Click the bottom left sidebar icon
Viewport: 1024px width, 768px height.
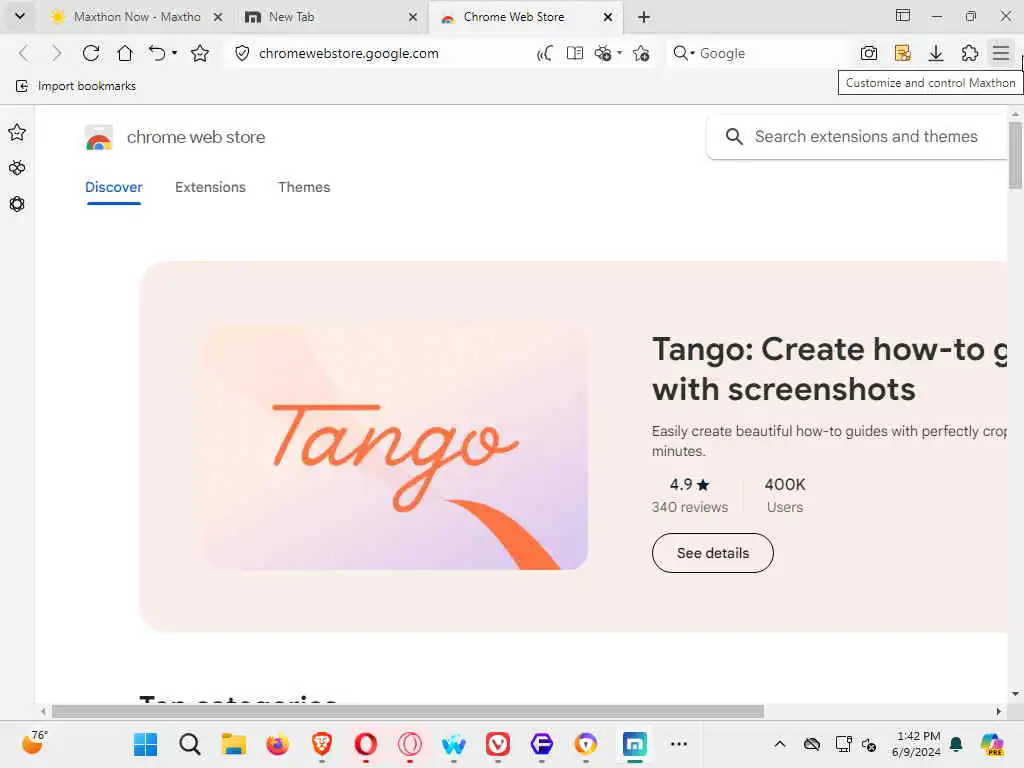(x=17, y=204)
